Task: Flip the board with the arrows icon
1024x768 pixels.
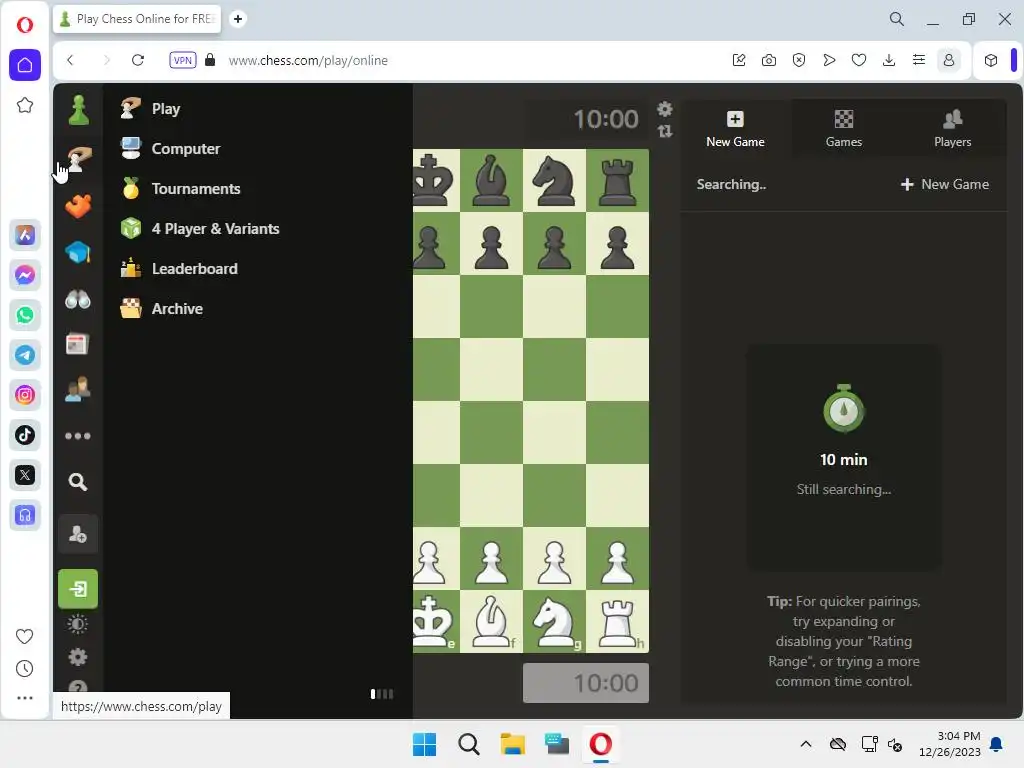Action: 665,131
